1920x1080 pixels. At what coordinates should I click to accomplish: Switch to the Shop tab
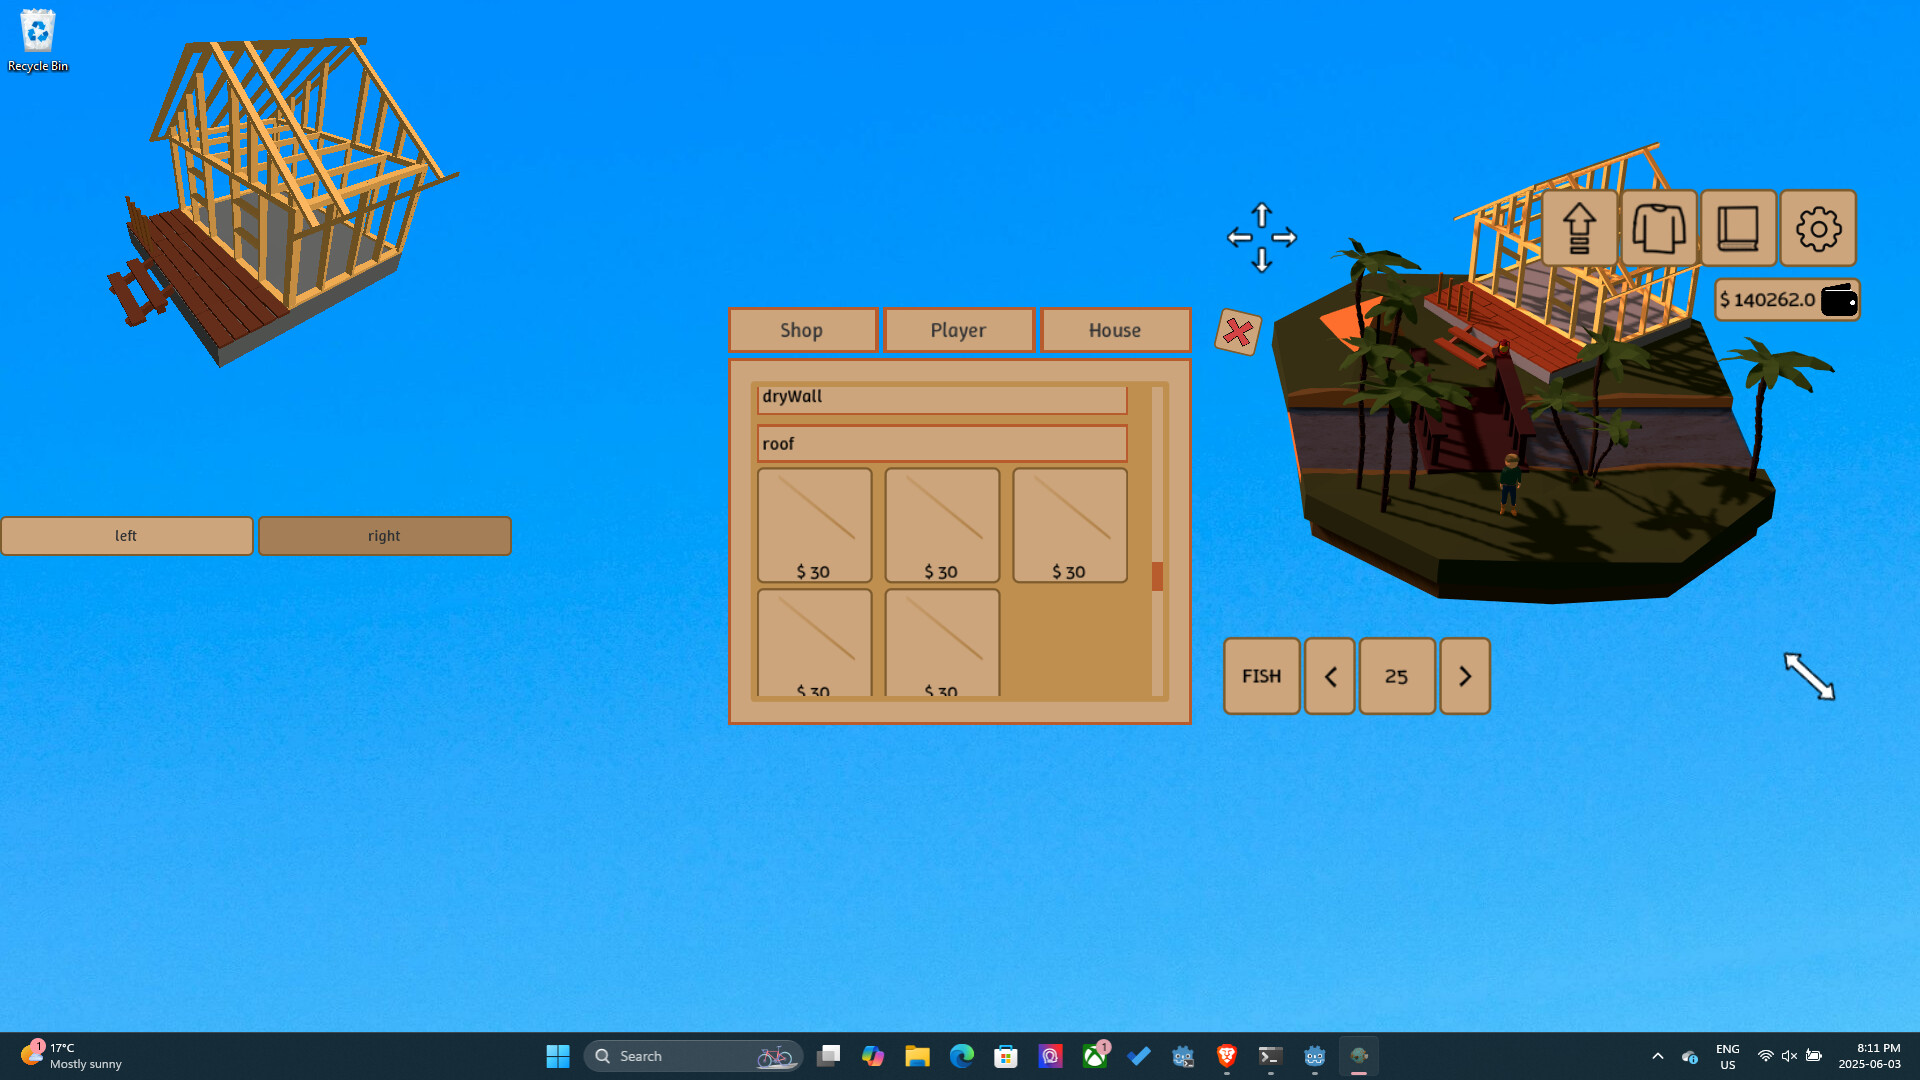pos(802,330)
